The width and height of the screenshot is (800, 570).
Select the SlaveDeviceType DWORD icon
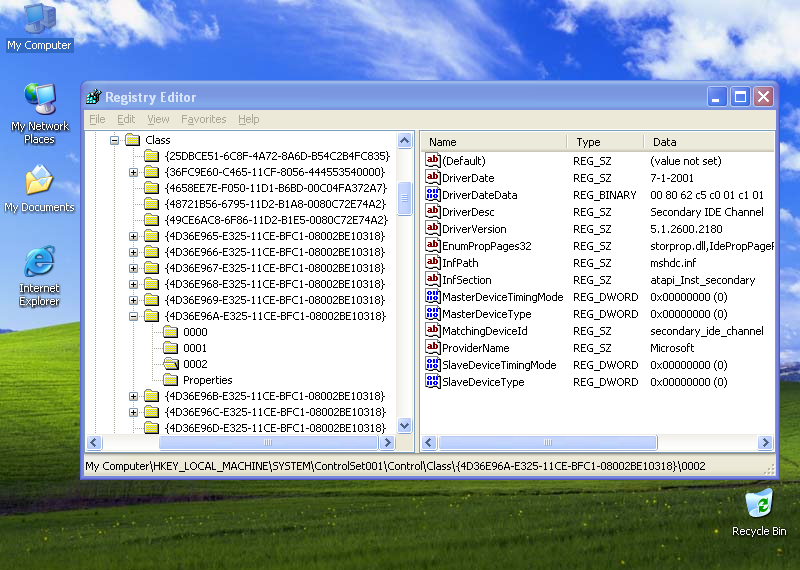(432, 382)
